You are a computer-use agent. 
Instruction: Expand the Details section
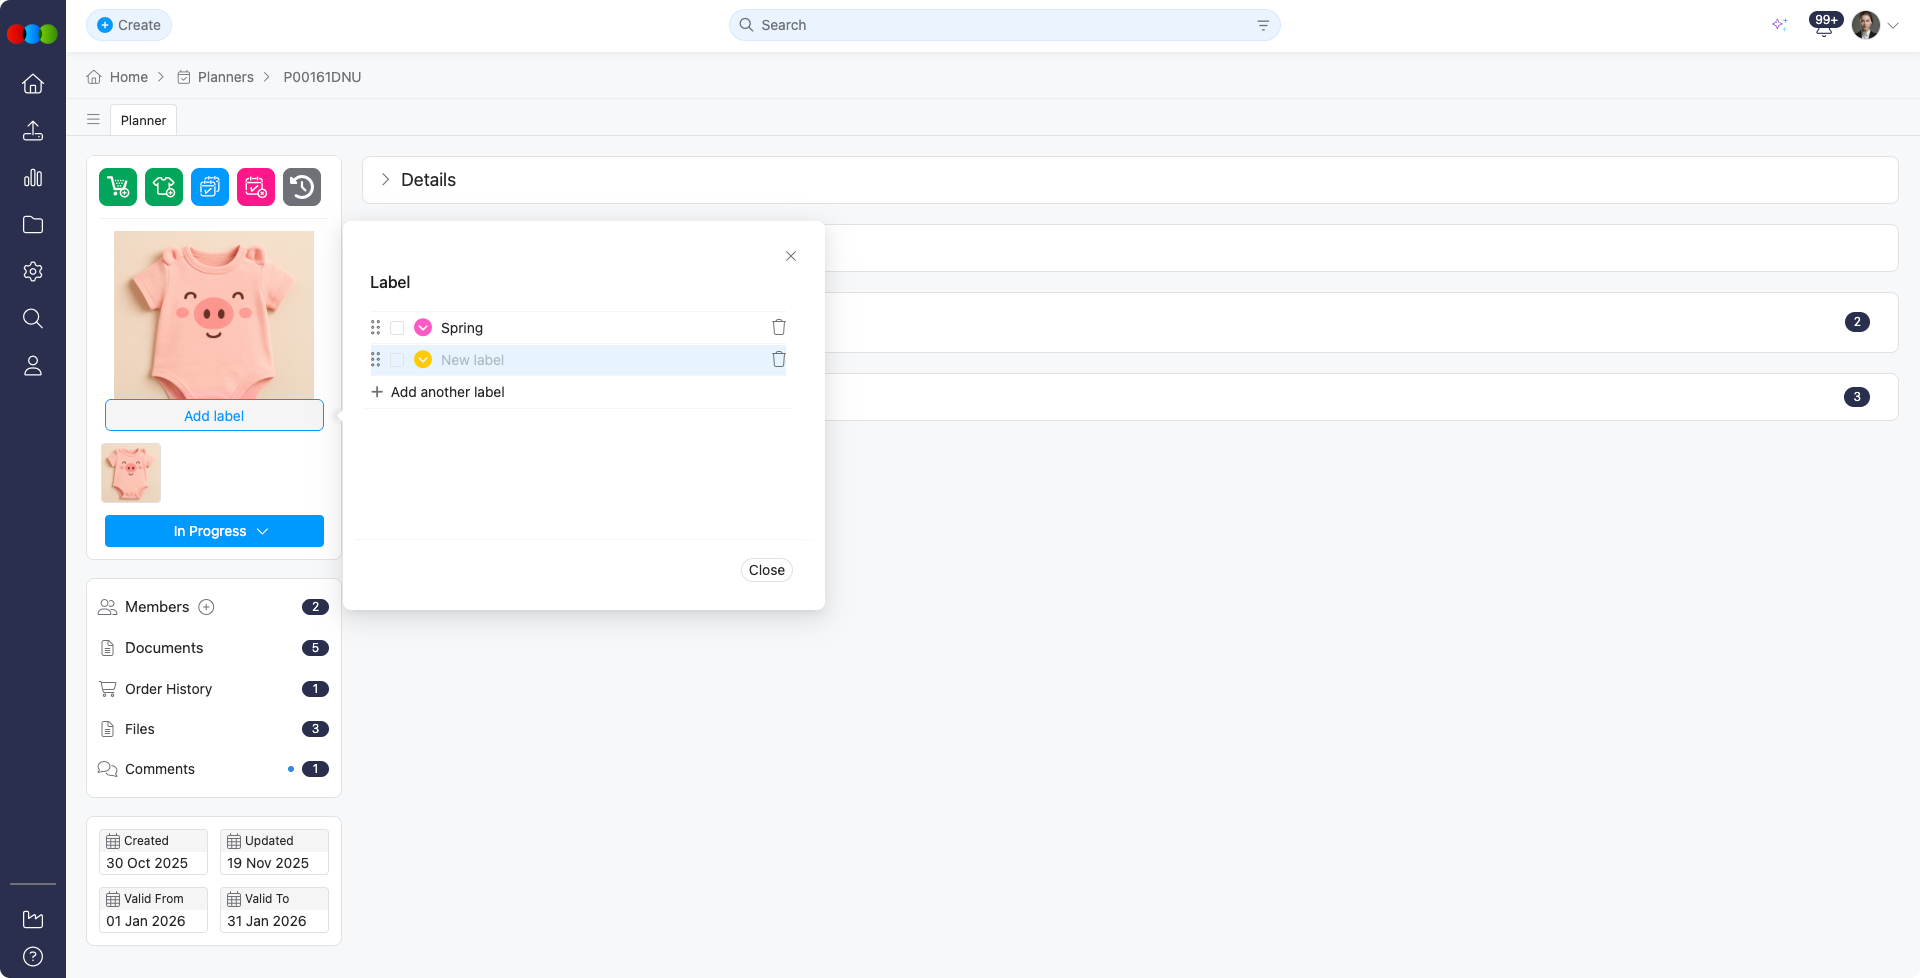click(x=385, y=180)
